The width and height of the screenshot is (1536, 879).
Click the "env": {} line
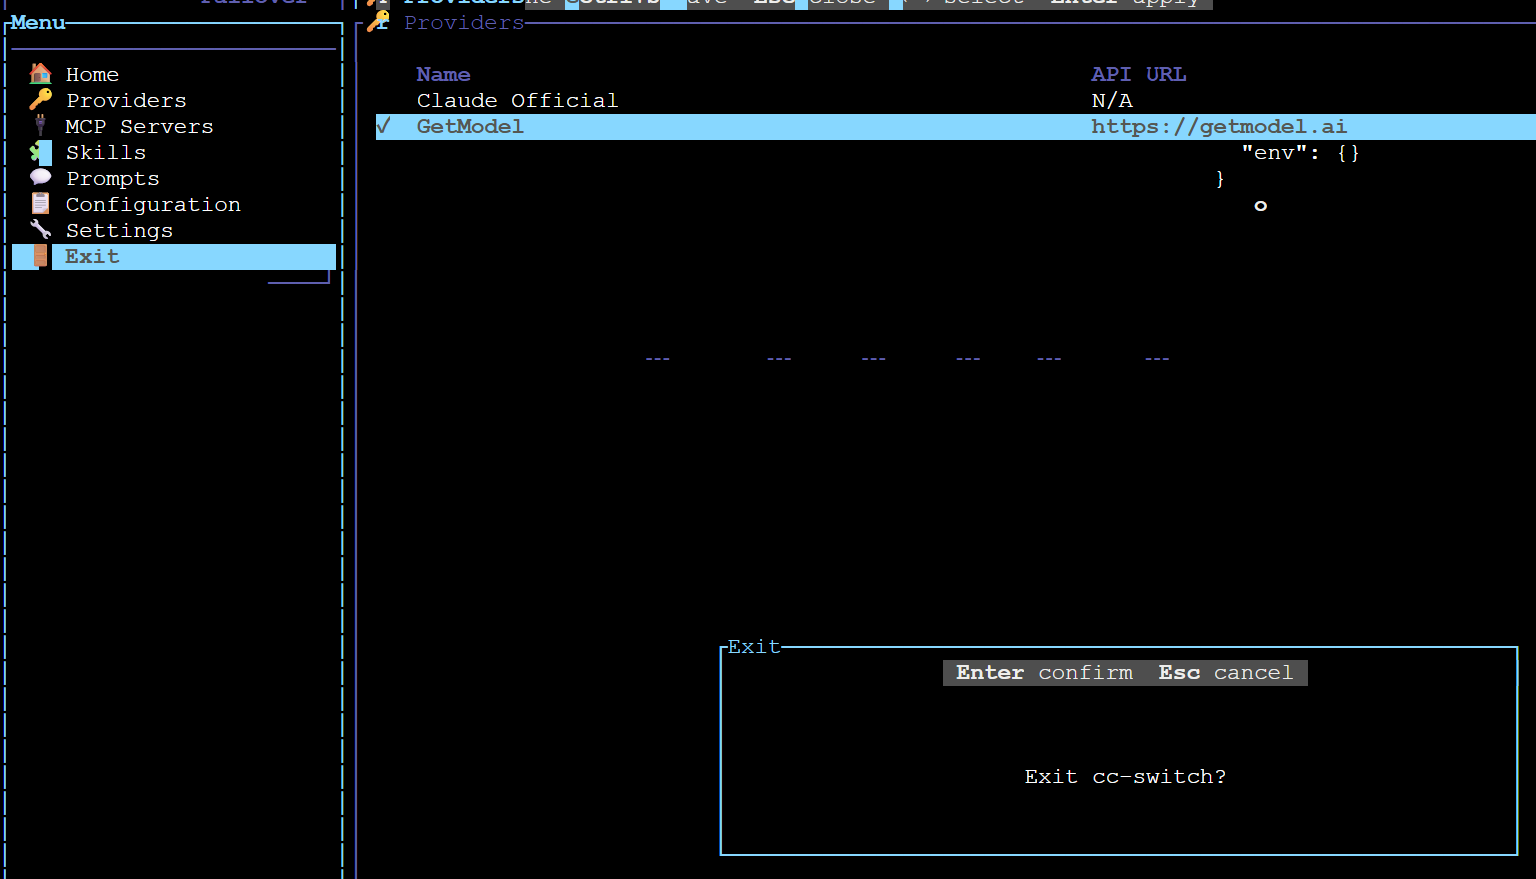point(1300,152)
